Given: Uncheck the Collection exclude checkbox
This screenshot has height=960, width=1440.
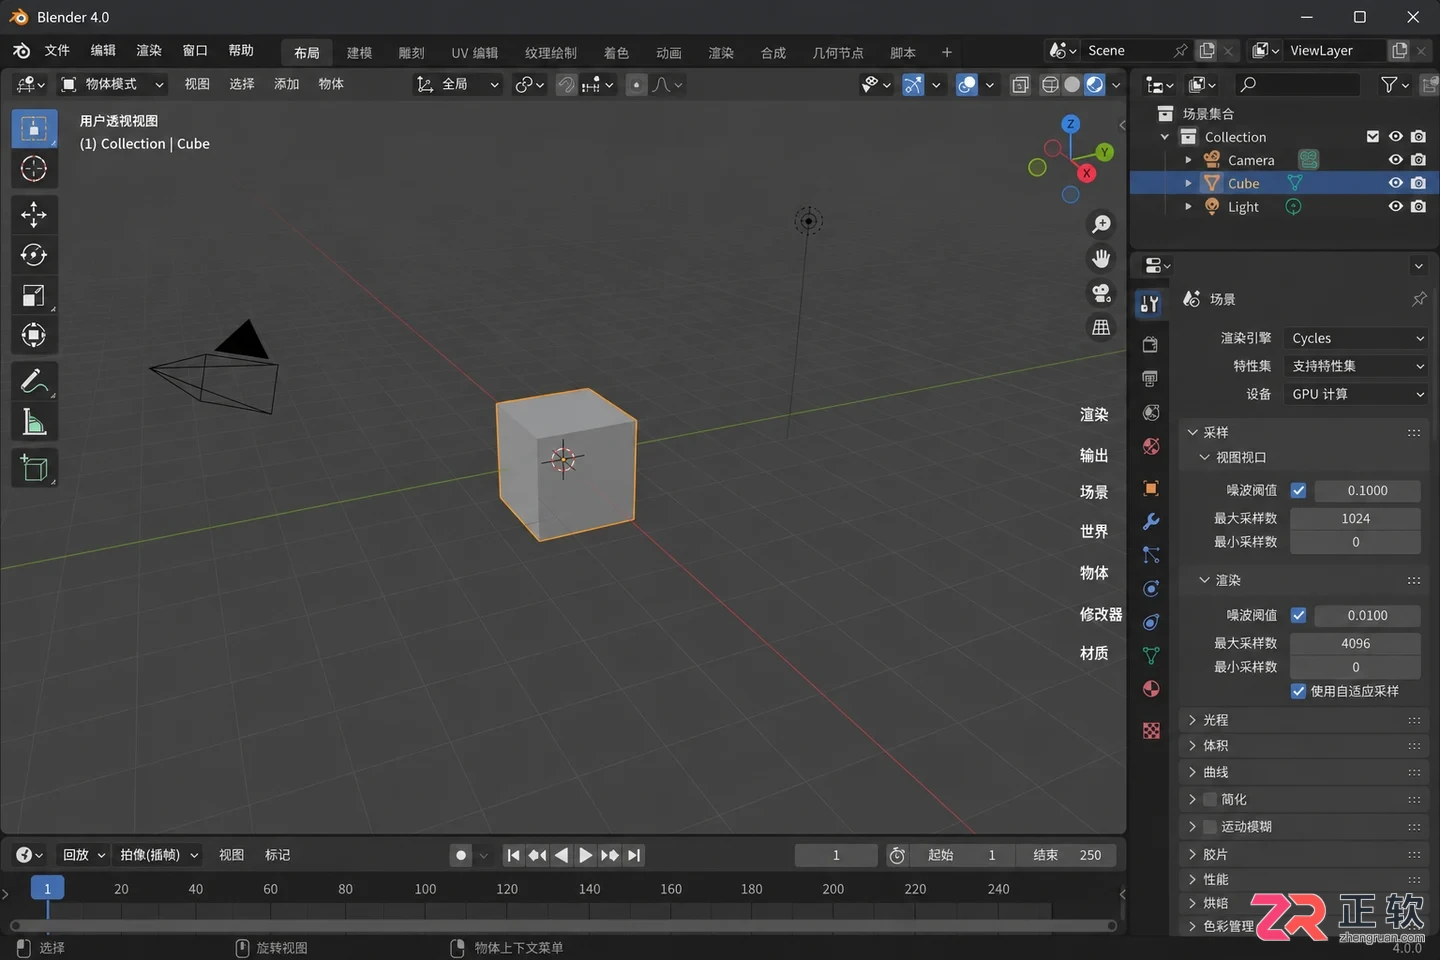Looking at the screenshot, I should pos(1373,137).
